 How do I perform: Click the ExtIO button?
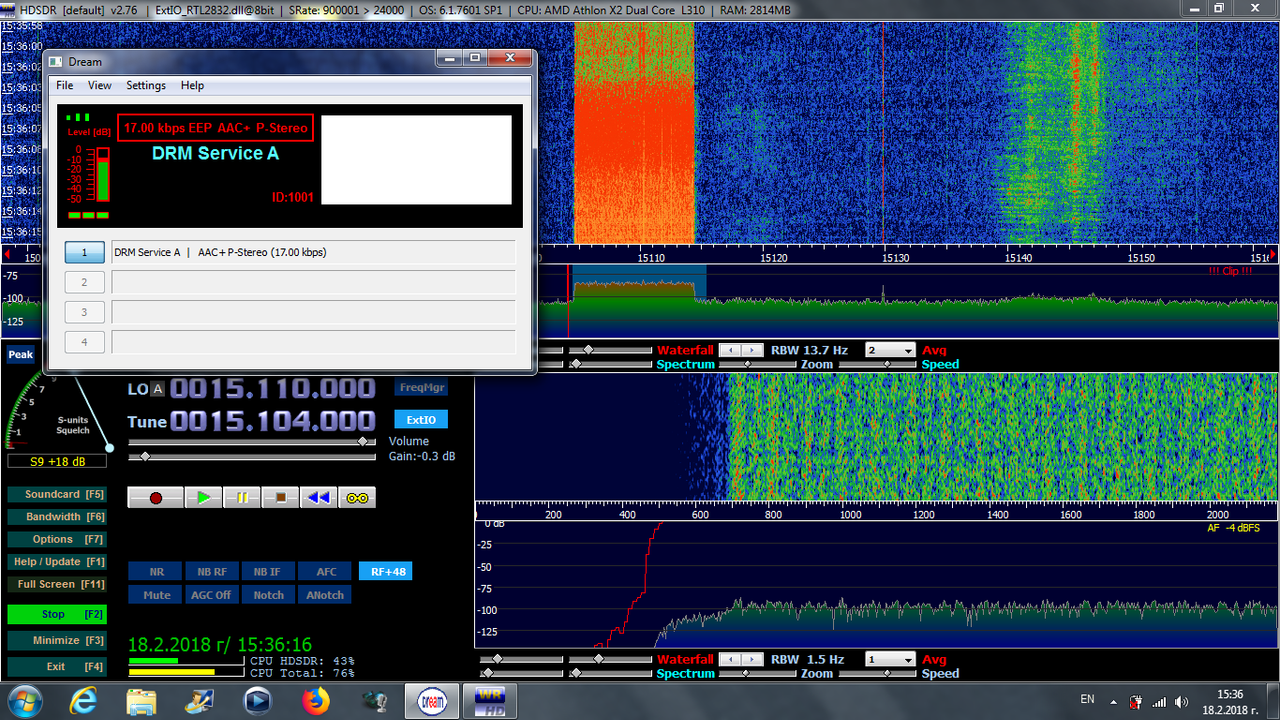tap(421, 420)
